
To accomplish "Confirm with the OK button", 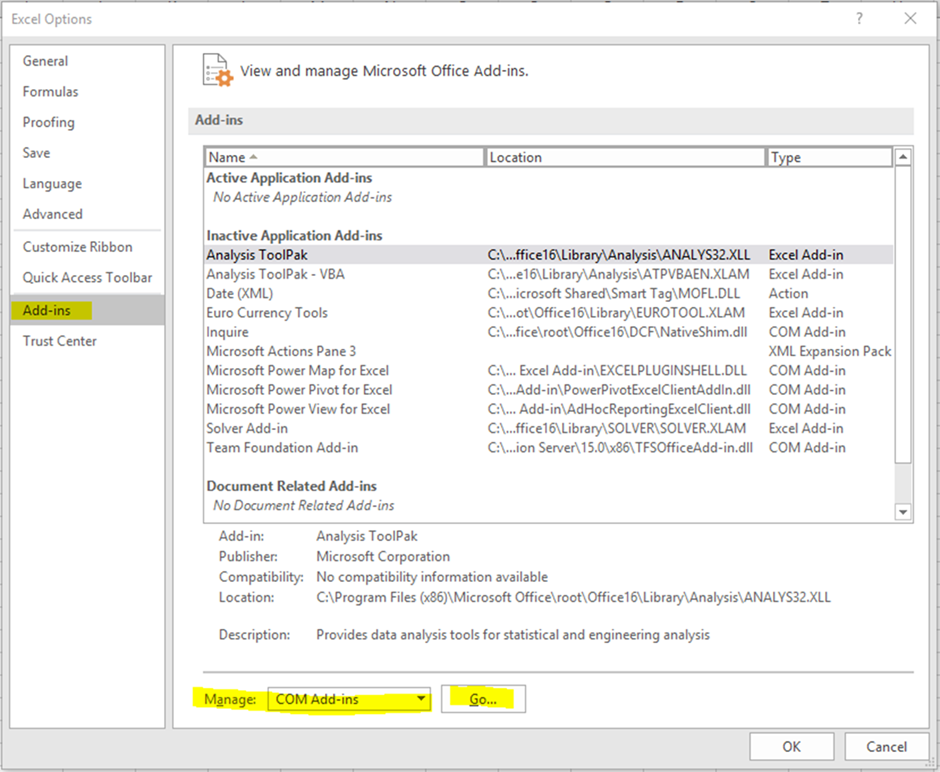I will (791, 746).
